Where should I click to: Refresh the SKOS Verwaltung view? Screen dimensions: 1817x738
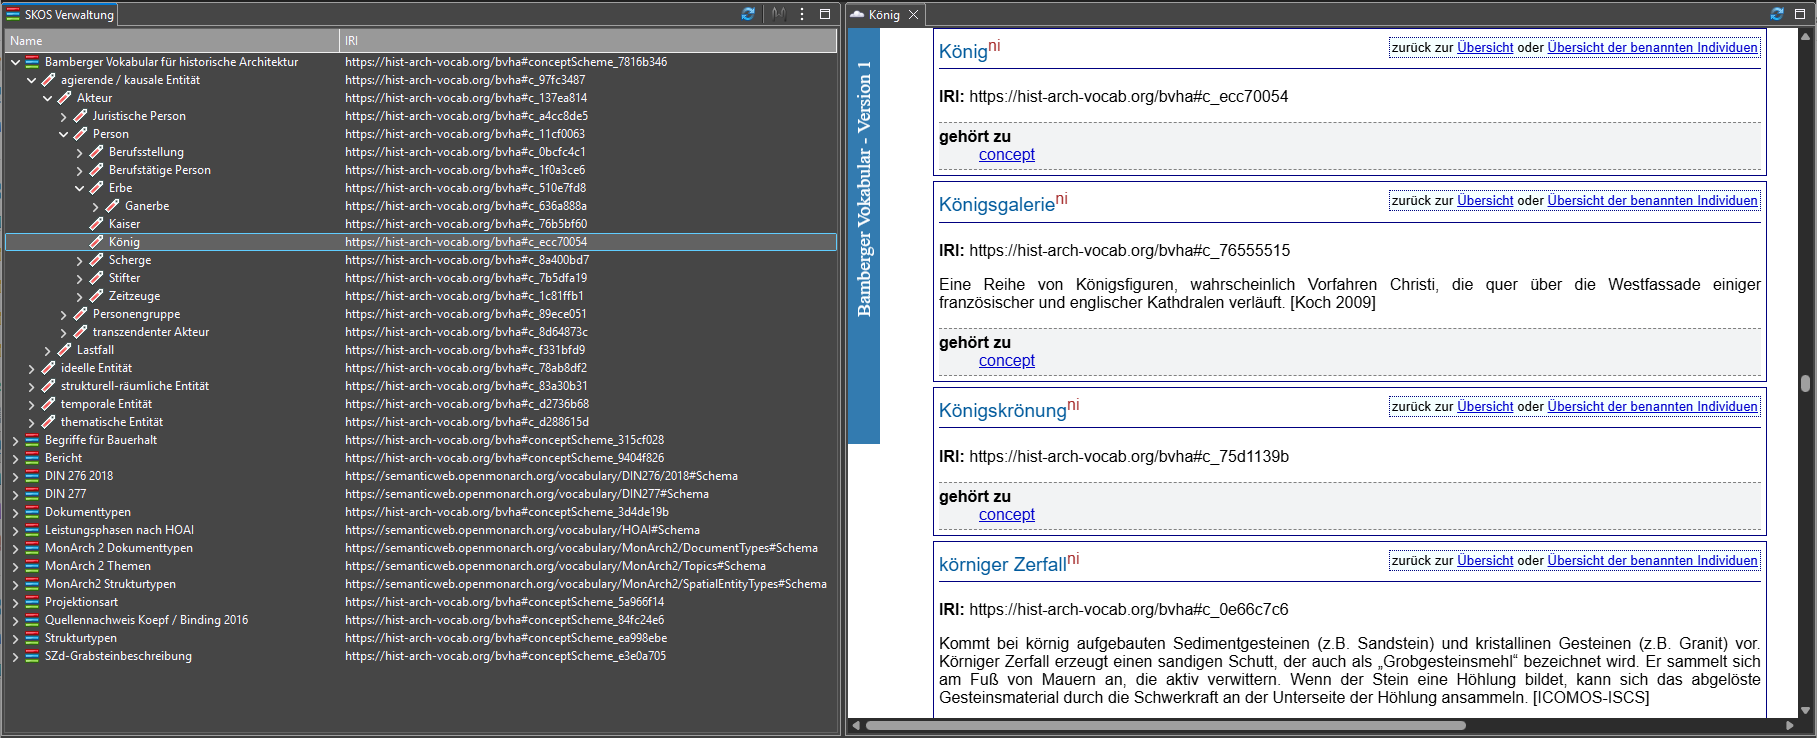coord(748,14)
